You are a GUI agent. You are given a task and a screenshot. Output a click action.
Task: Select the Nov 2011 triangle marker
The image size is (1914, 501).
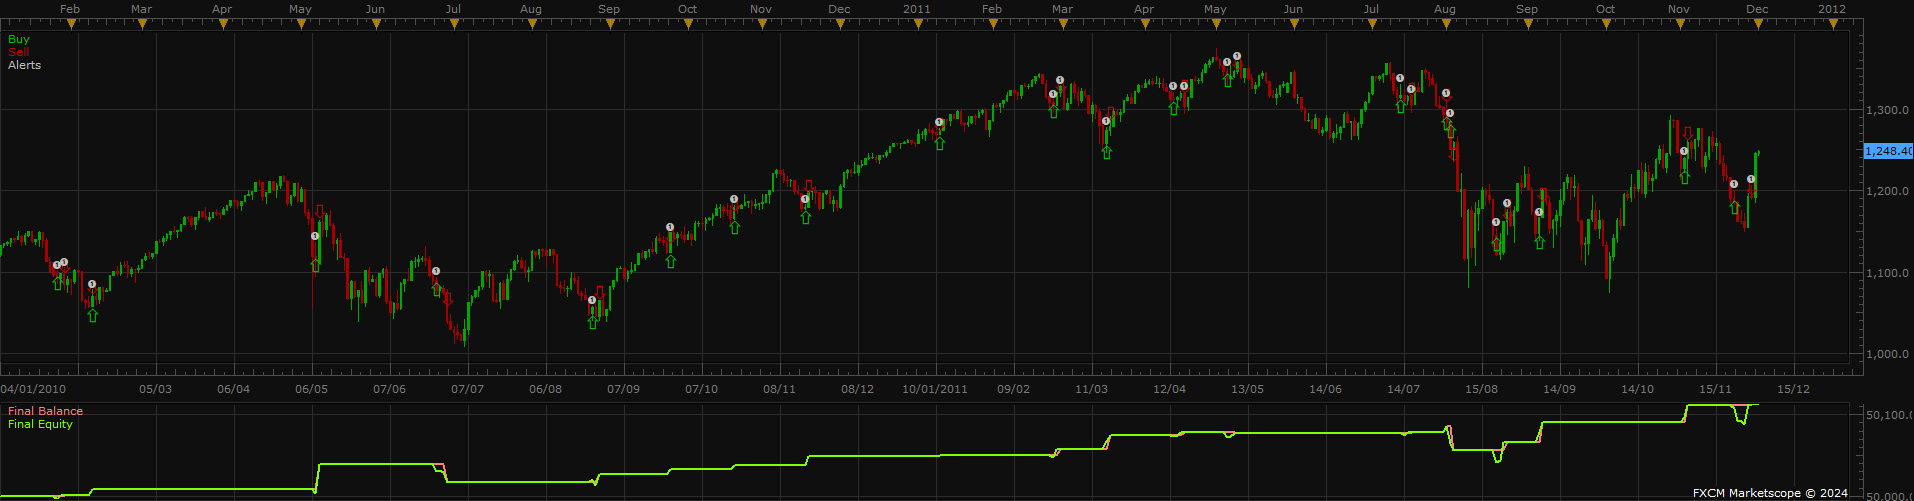pyautogui.click(x=1679, y=24)
